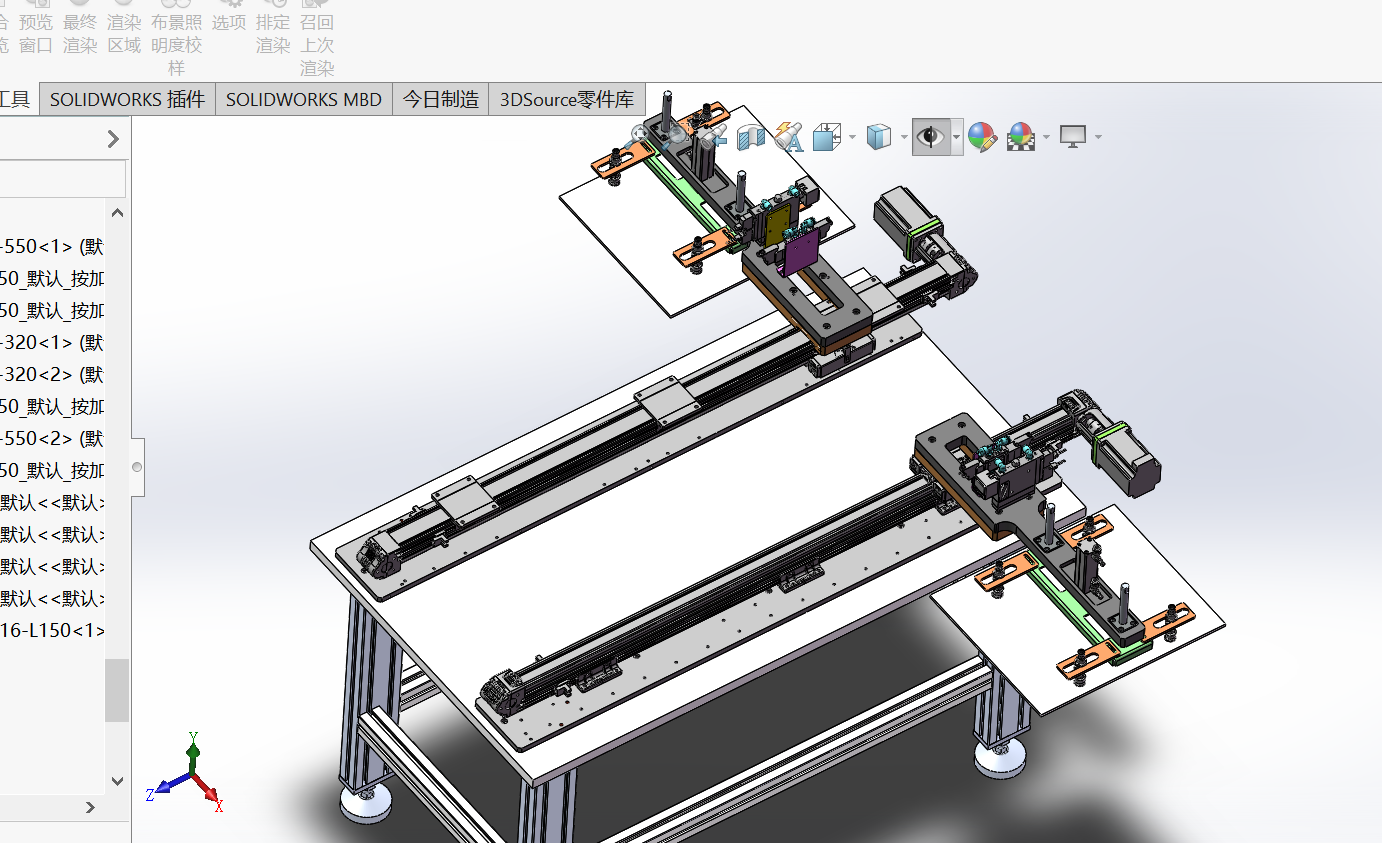Select tree row "-320<2> (默"

tap(52, 374)
